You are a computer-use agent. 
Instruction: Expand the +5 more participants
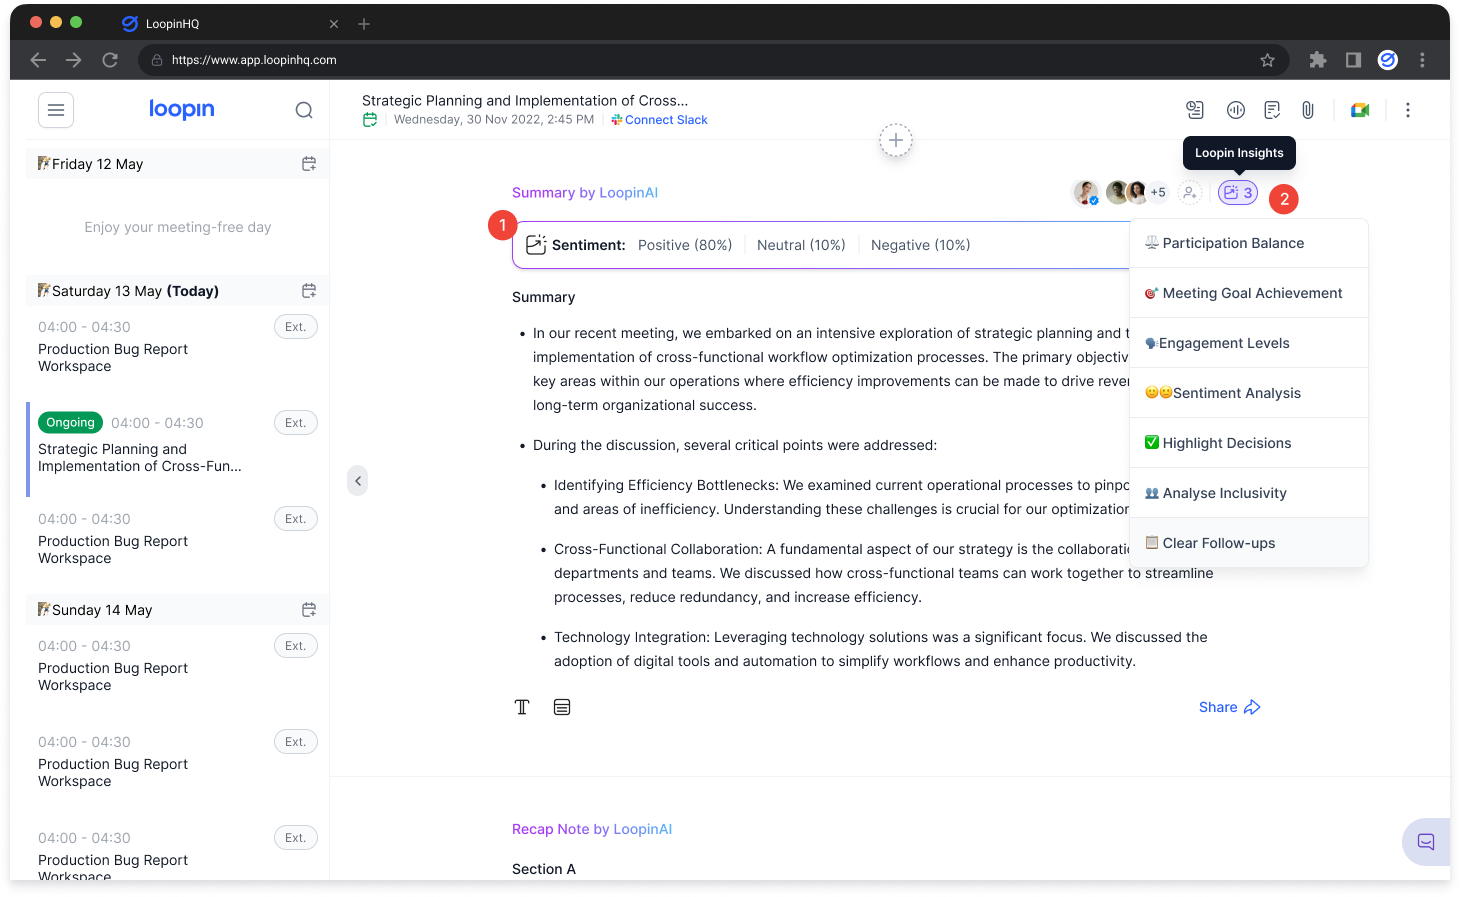pos(1158,193)
